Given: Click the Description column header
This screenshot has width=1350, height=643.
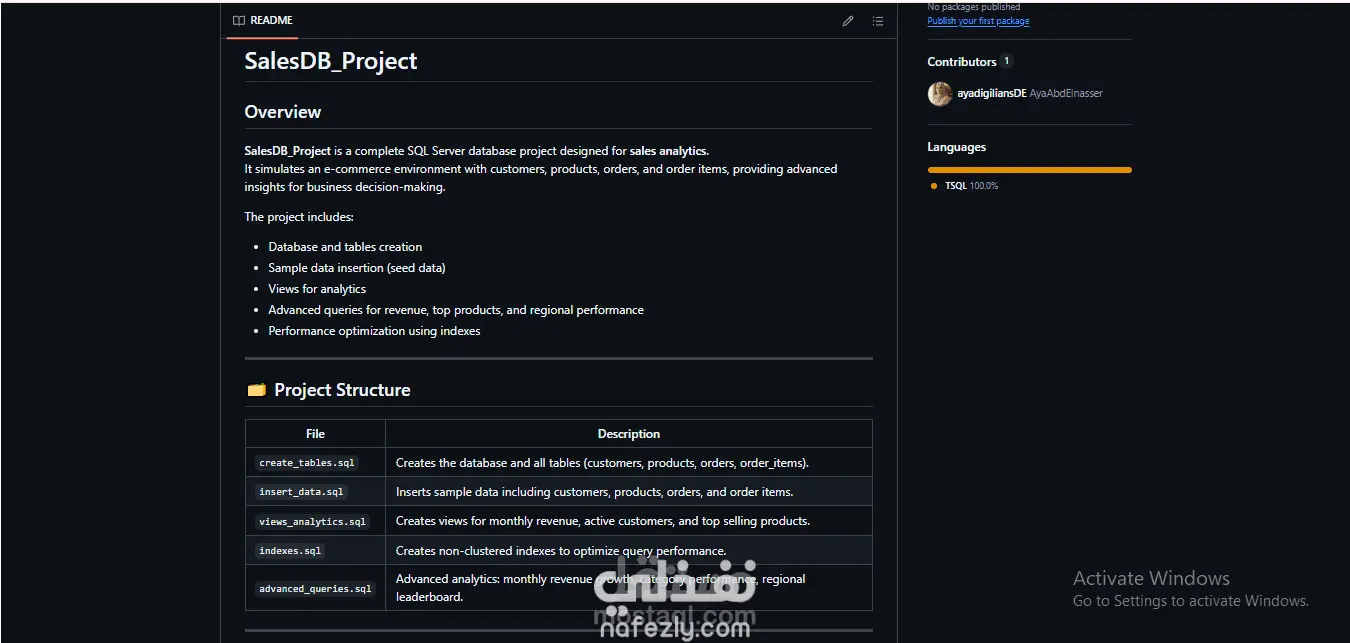Looking at the screenshot, I should (629, 434).
